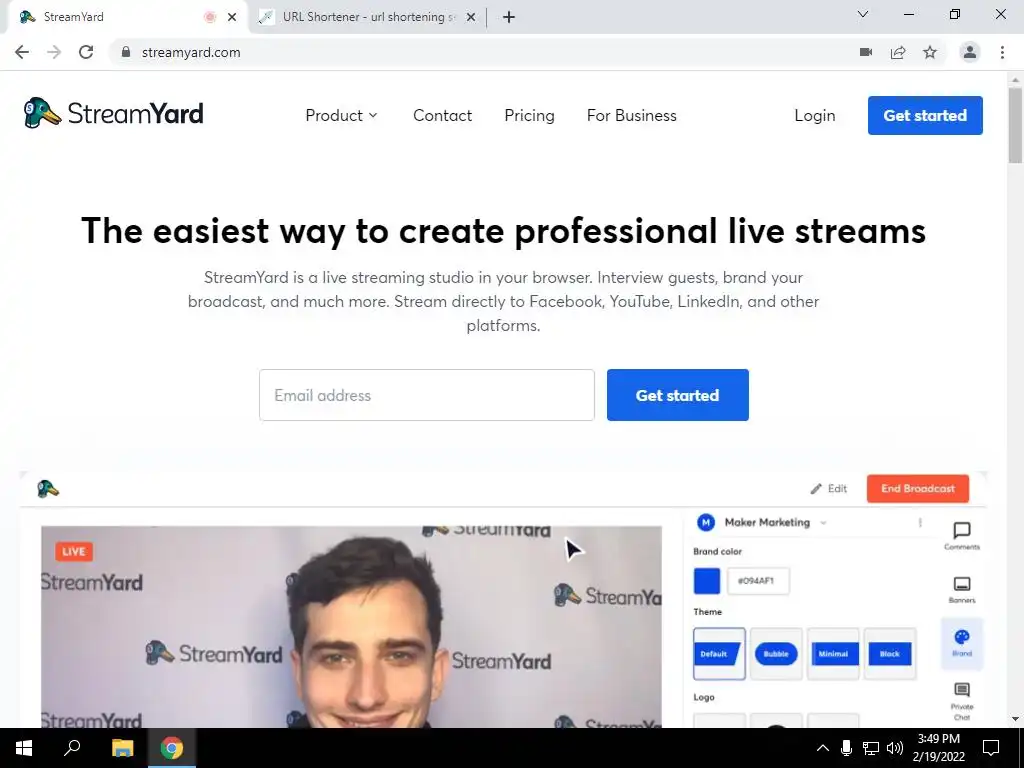Select the Block theme
This screenshot has width=1024, height=768.
pos(889,654)
